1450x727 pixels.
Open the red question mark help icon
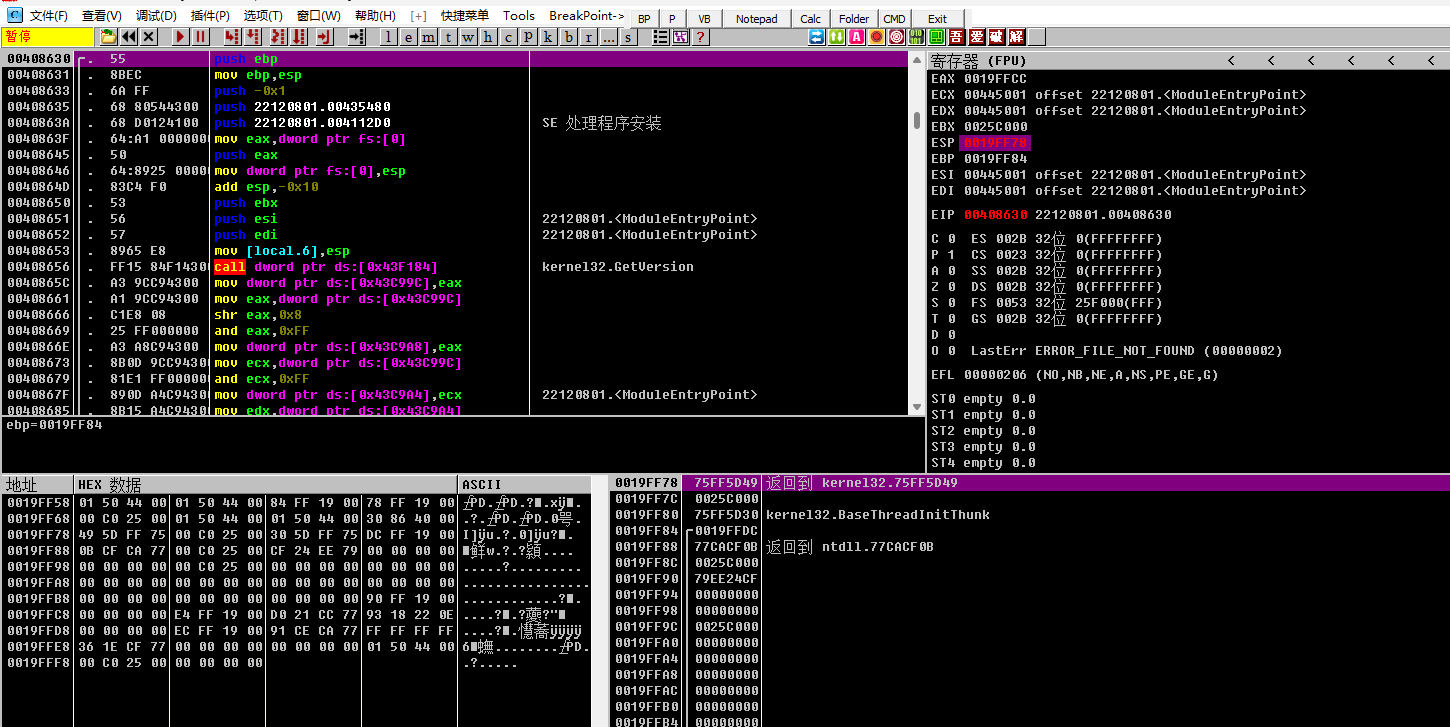click(701, 37)
